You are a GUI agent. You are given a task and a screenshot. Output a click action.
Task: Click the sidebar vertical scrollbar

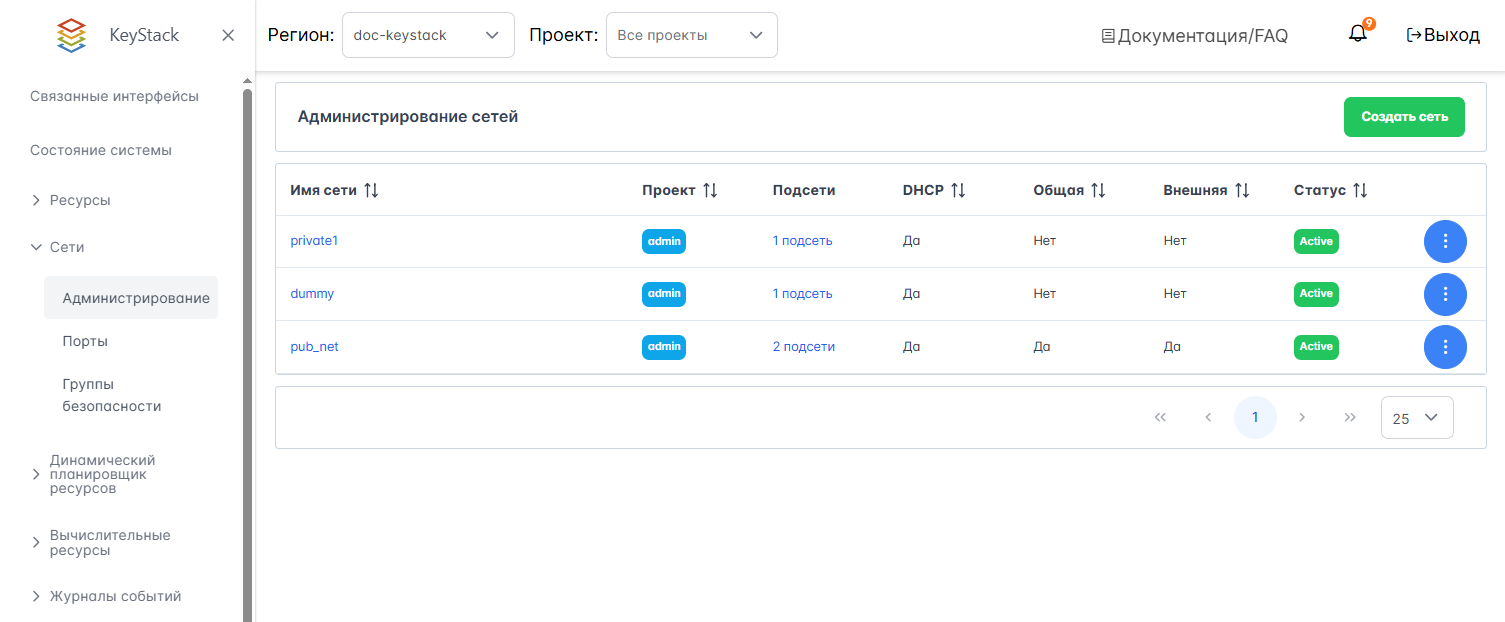tap(247, 350)
